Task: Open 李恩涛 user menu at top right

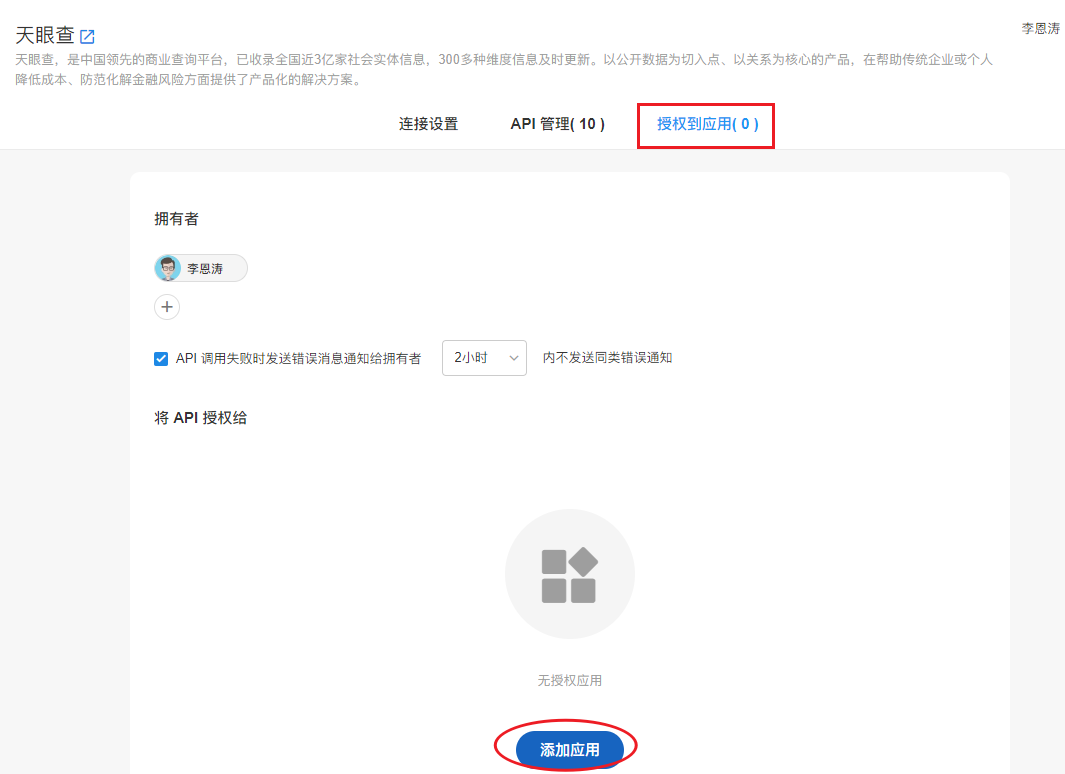Action: [x=1041, y=29]
